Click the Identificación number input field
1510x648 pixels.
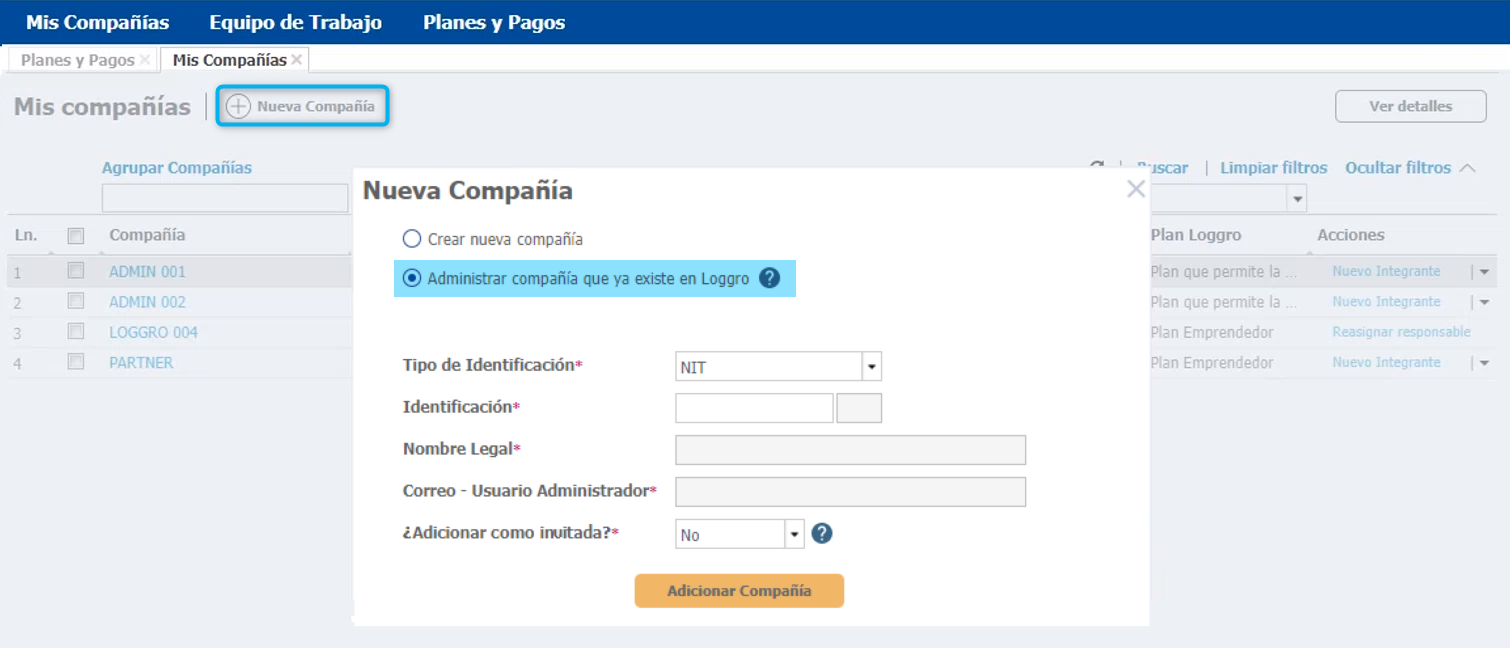click(x=754, y=408)
